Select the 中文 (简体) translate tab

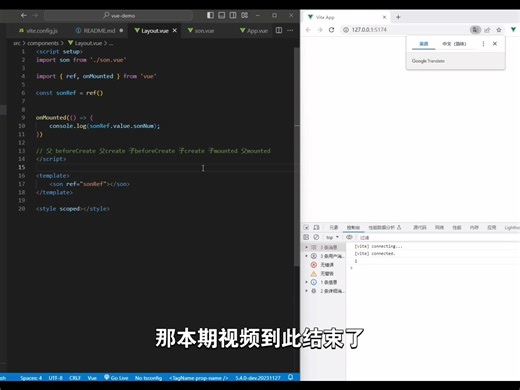tap(454, 44)
